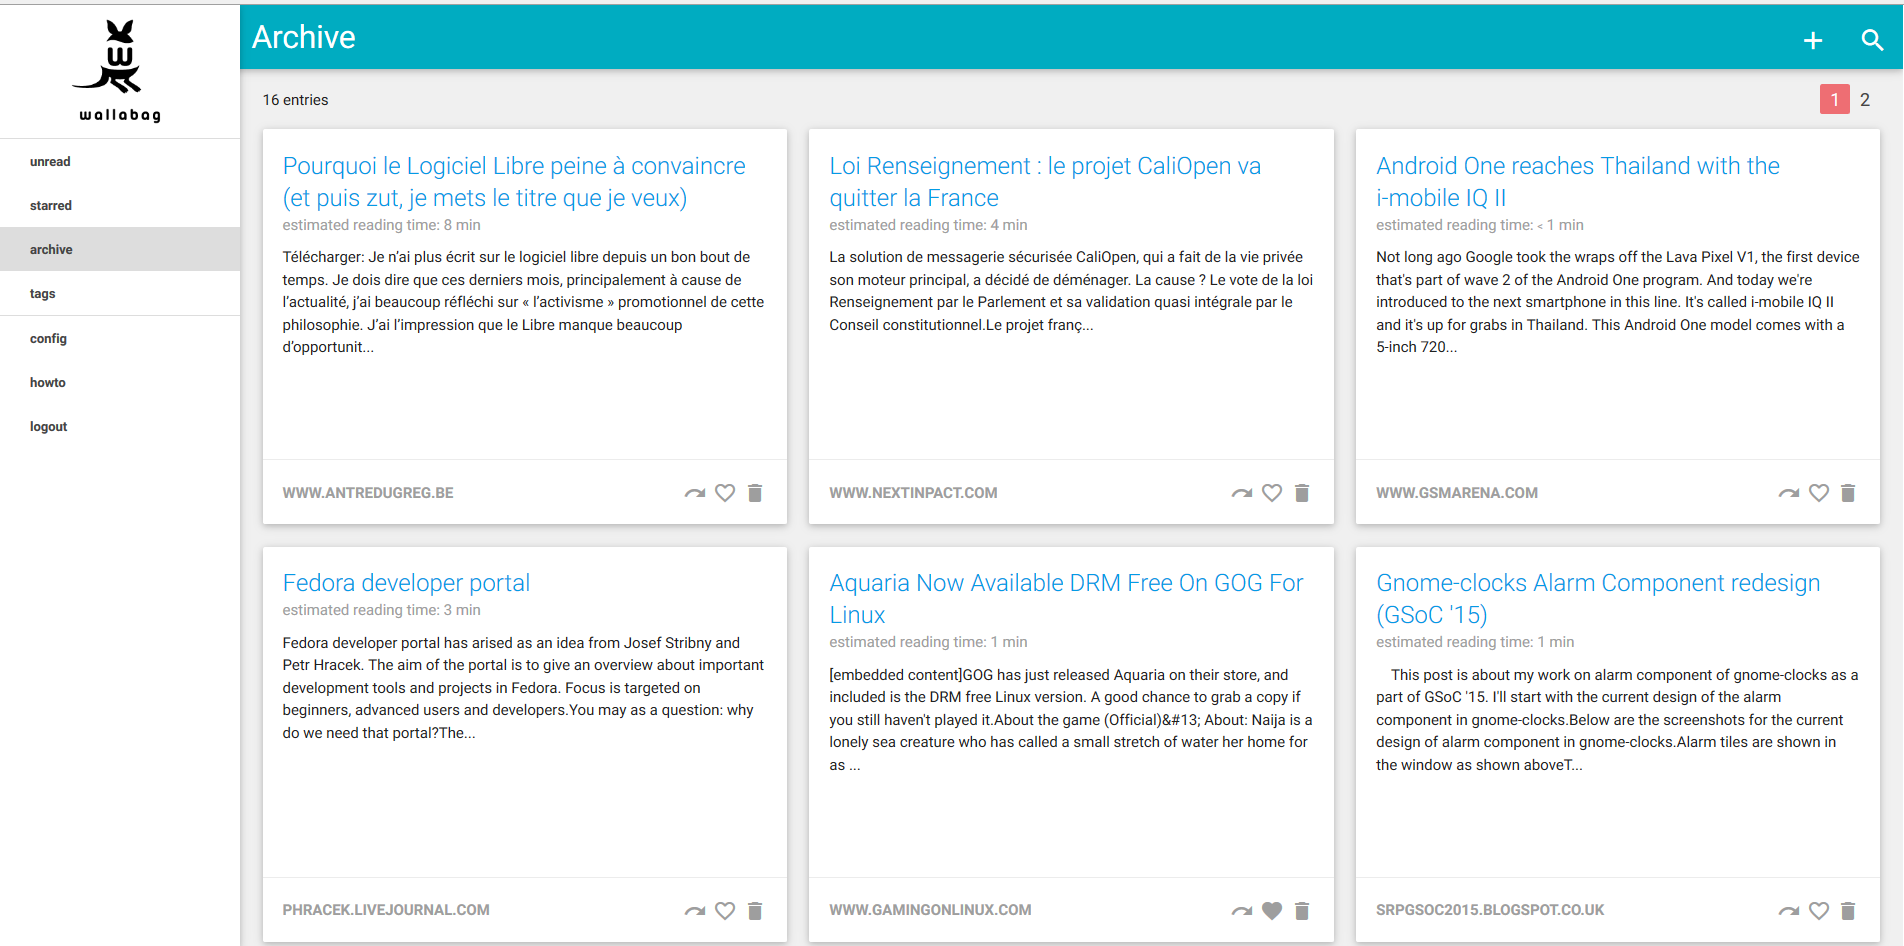Open the tags section in sidebar
Viewport: 1904px width, 946px height.
click(x=42, y=294)
